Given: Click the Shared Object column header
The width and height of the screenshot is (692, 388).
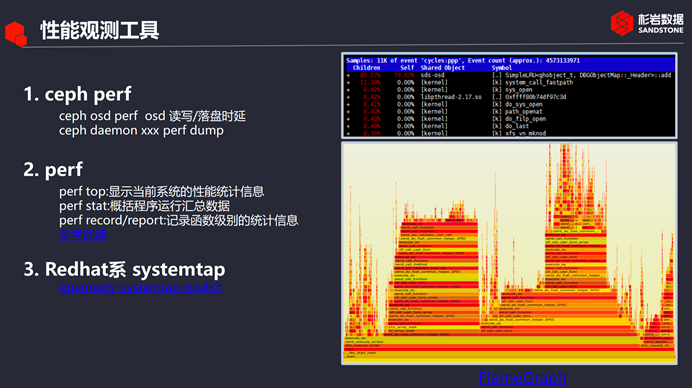Looking at the screenshot, I should [x=442, y=68].
